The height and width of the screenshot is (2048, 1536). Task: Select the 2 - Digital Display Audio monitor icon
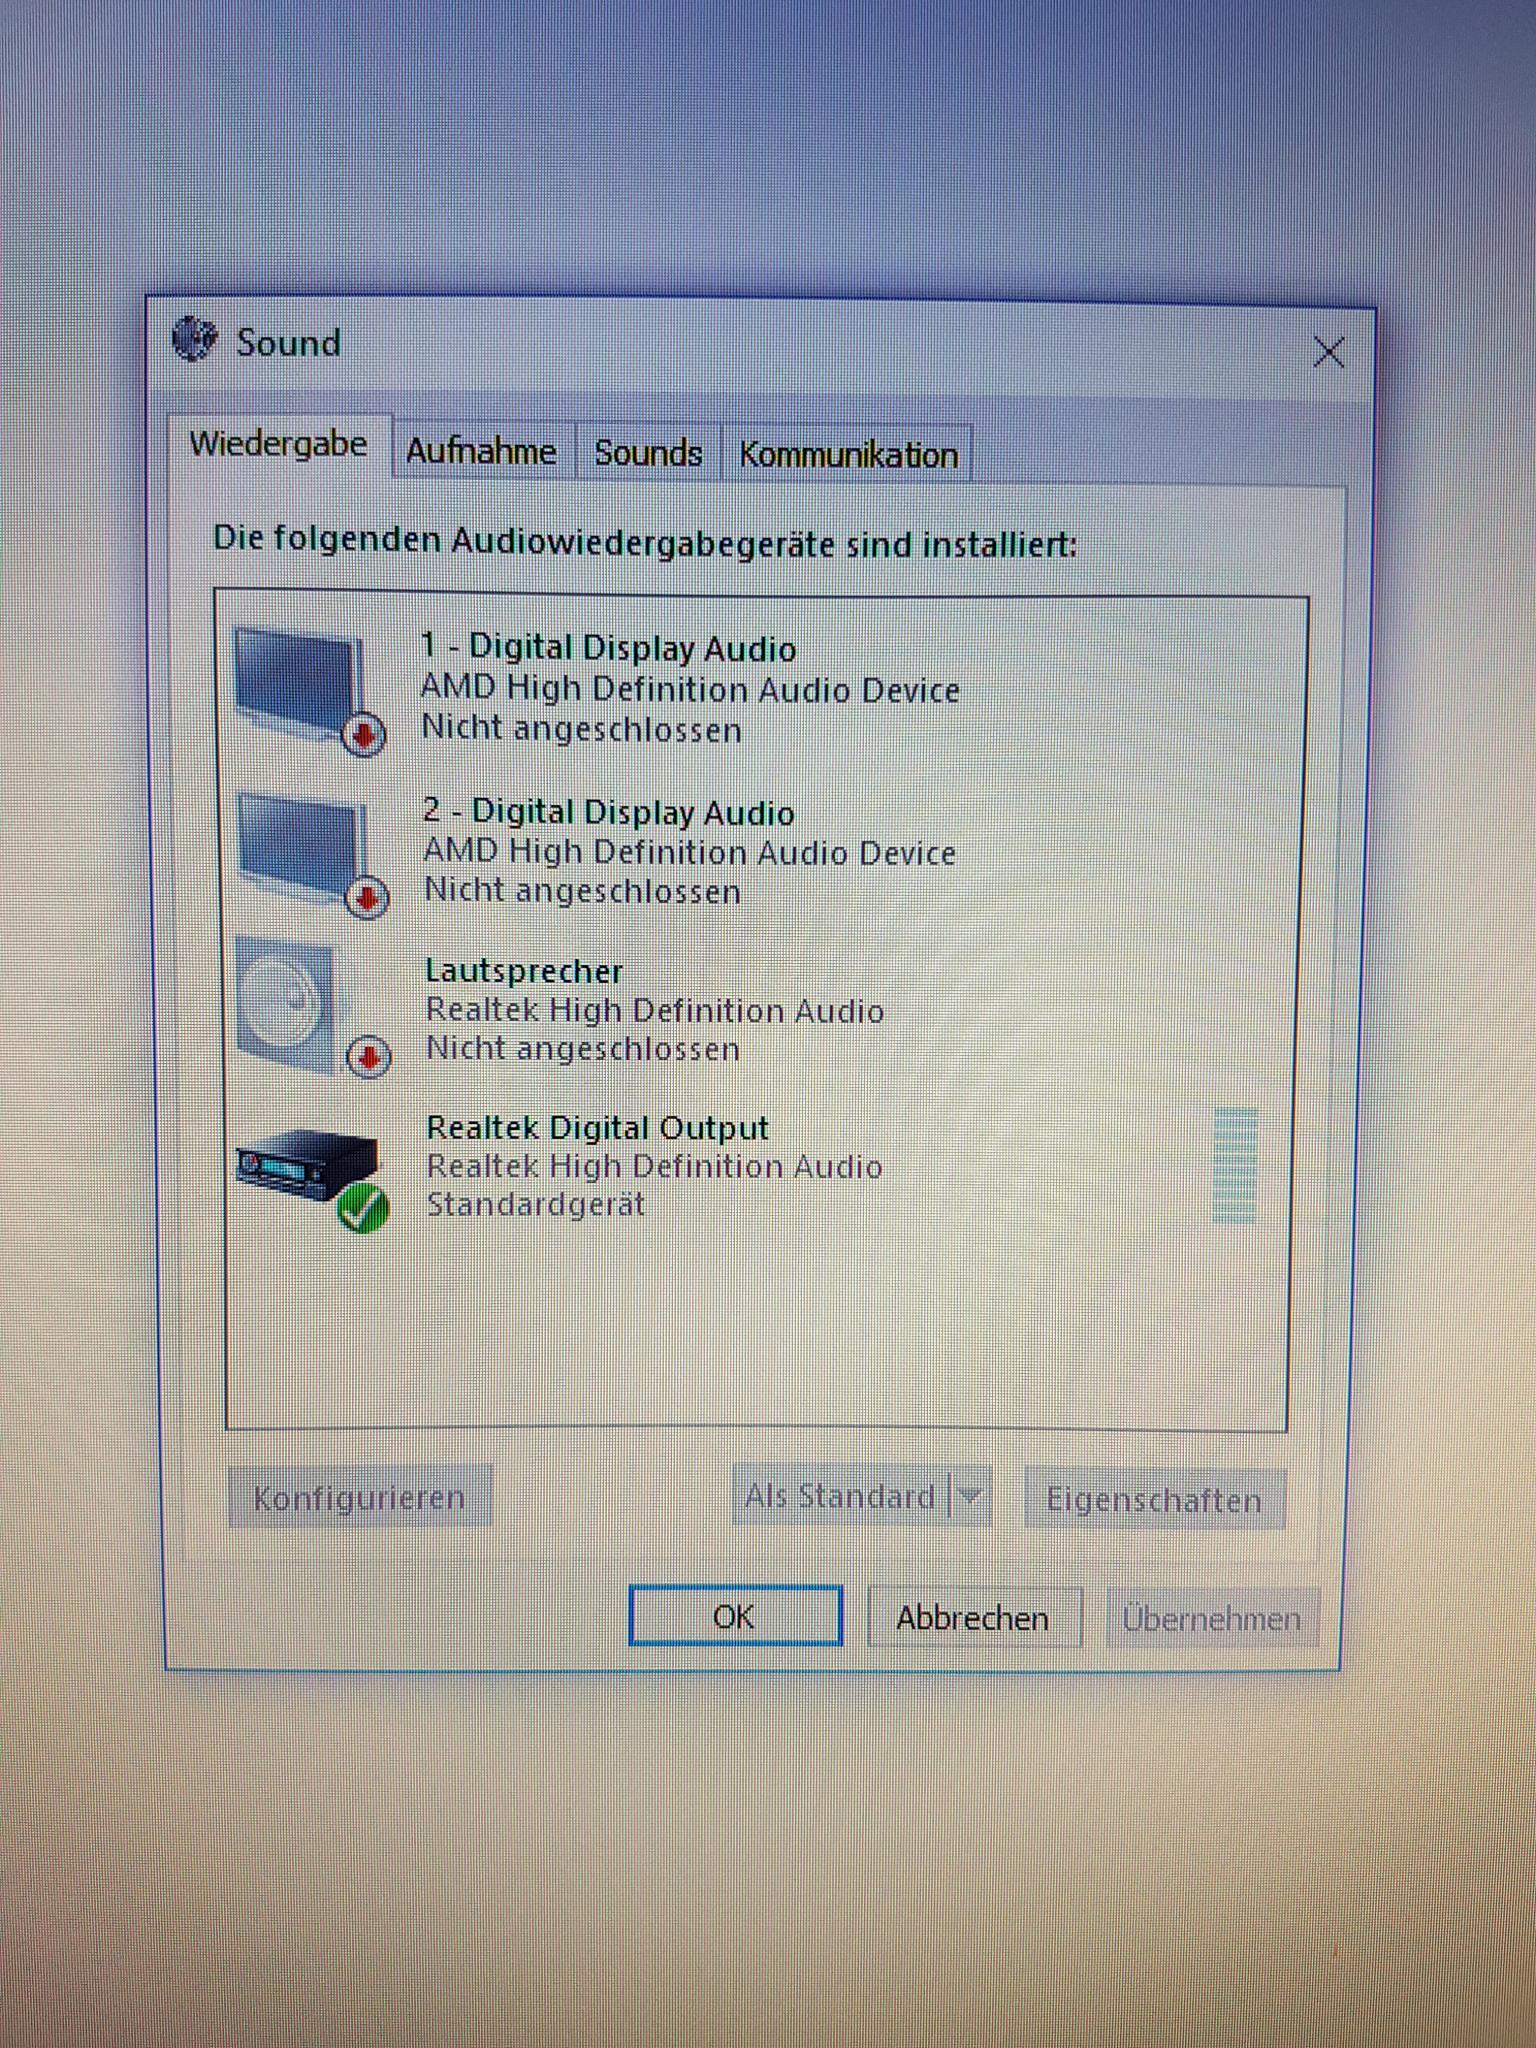click(x=312, y=853)
